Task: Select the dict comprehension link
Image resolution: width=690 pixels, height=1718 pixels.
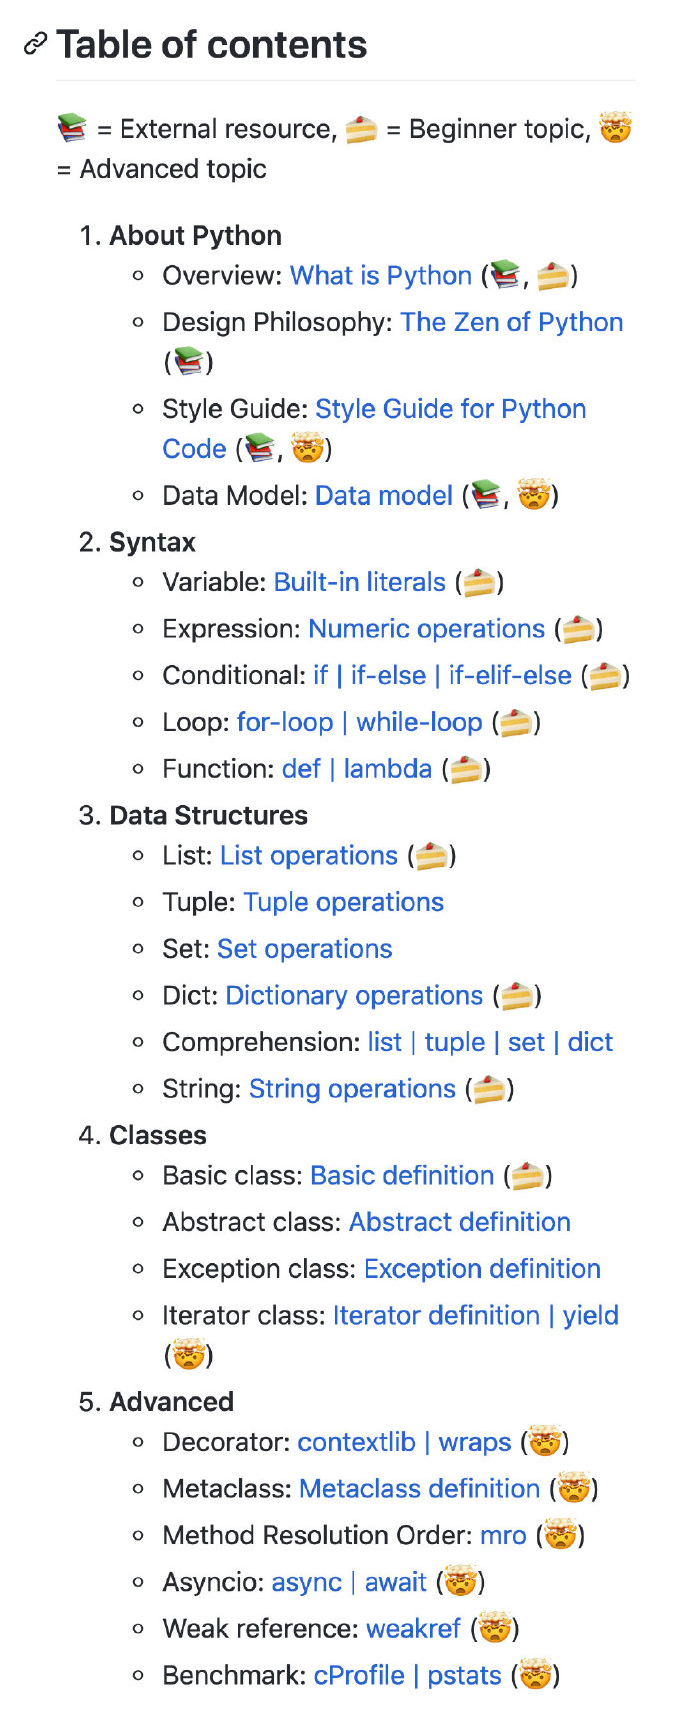Action: pyautogui.click(x=590, y=1042)
